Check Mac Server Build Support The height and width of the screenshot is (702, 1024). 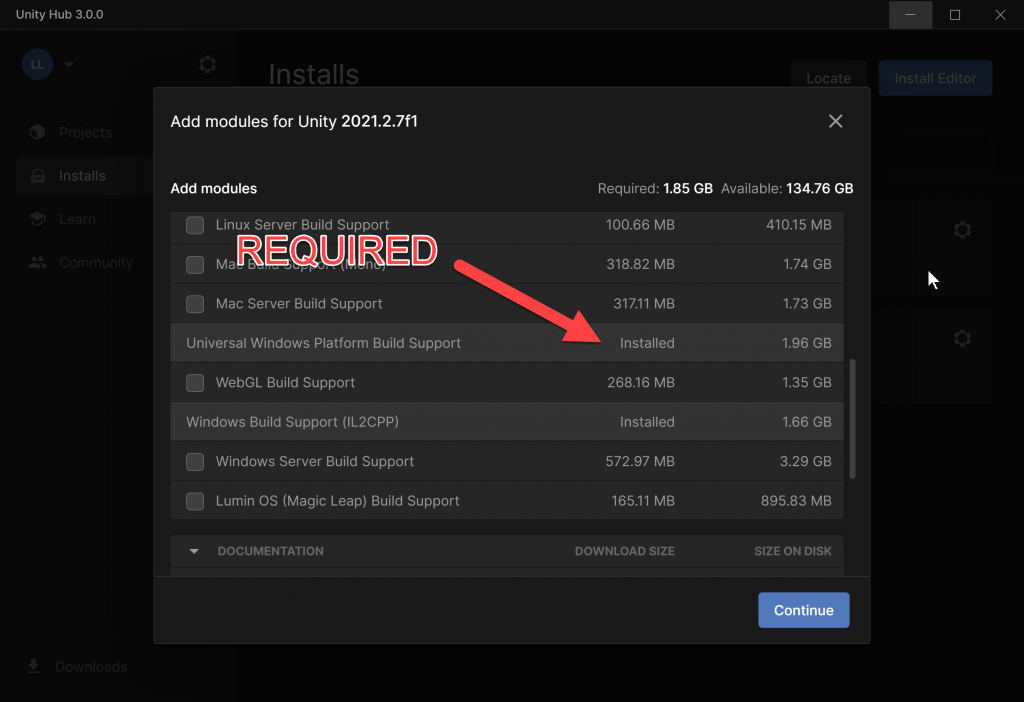[195, 304]
